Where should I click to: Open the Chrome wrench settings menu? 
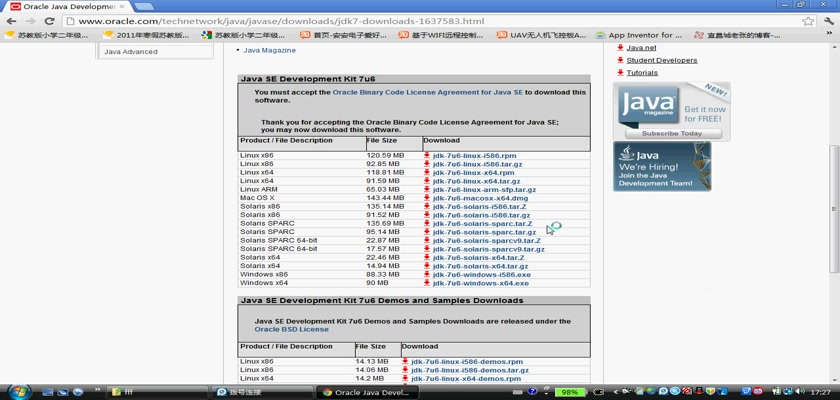[829, 21]
